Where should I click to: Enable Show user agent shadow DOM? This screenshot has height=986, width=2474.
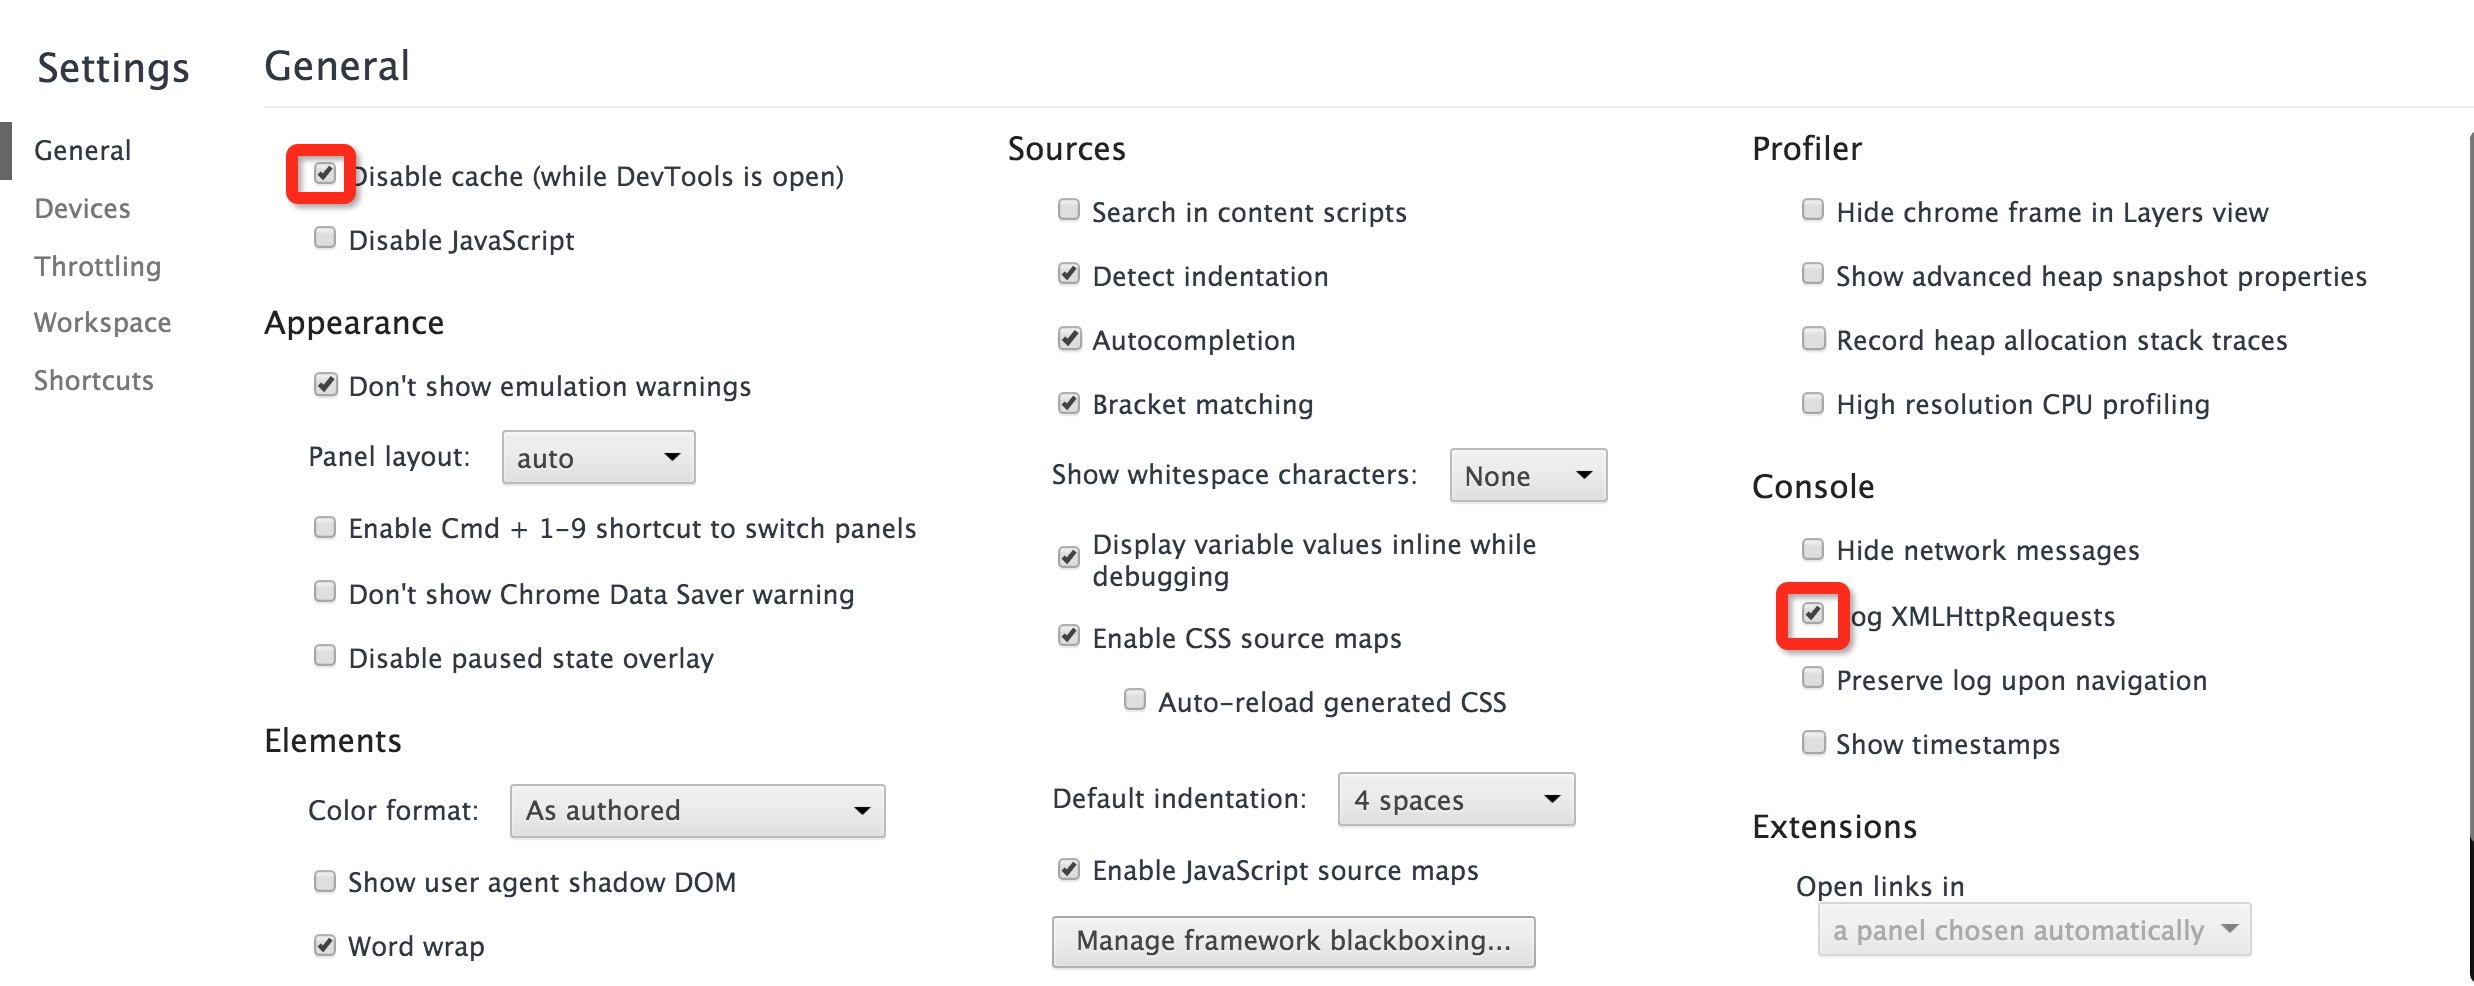324,881
